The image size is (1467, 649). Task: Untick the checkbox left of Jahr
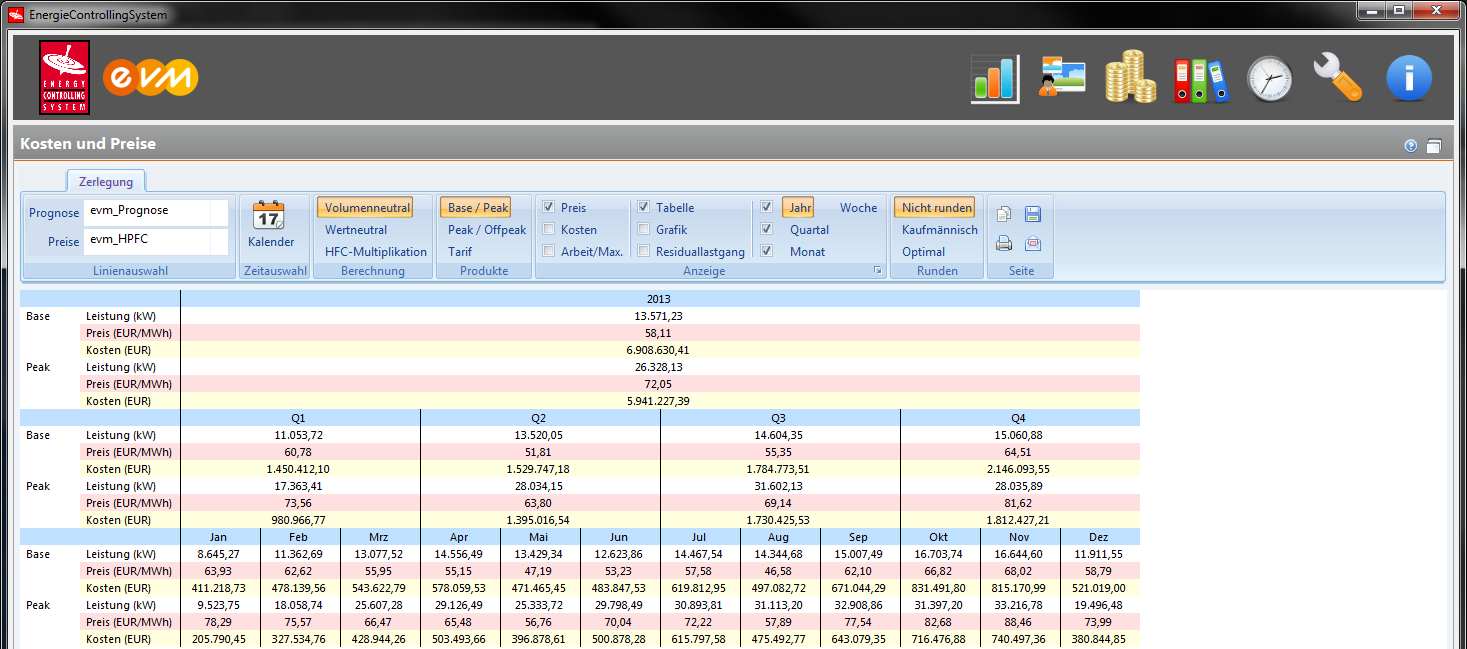tap(766, 208)
